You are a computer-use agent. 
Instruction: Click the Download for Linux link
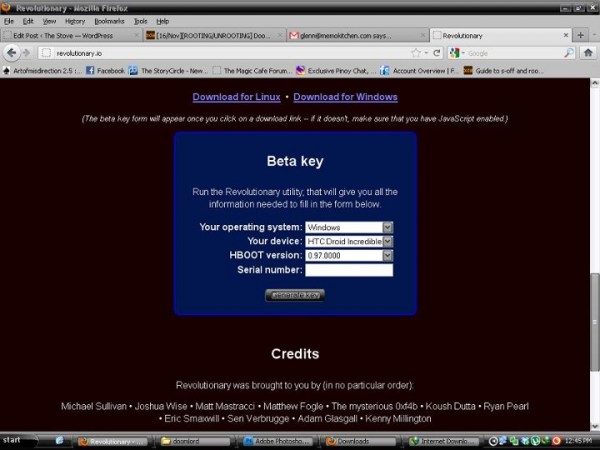(236, 97)
